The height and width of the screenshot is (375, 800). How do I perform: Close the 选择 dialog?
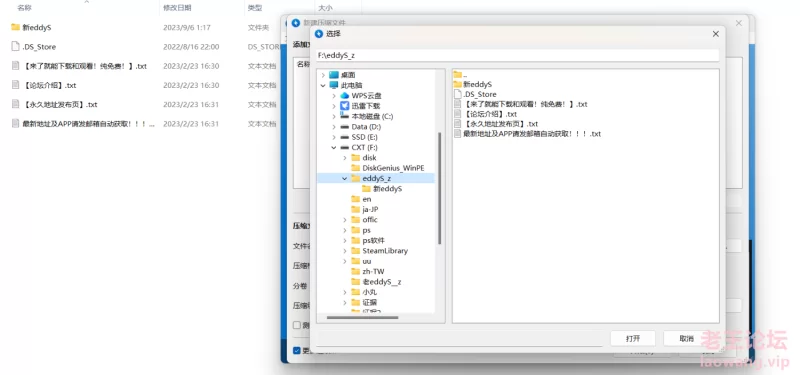pyautogui.click(x=716, y=34)
